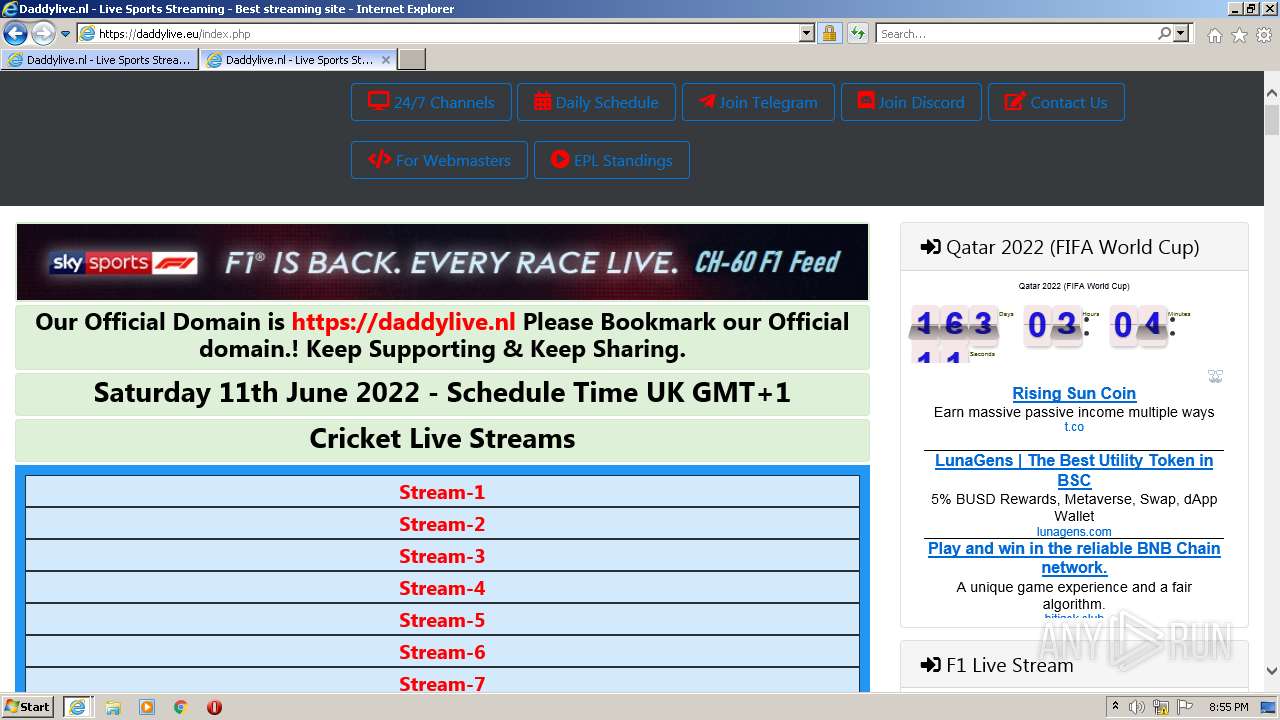Image resolution: width=1280 pixels, height=720 pixels.
Task: Switch to first Daddylive.nl tab
Action: point(99,60)
